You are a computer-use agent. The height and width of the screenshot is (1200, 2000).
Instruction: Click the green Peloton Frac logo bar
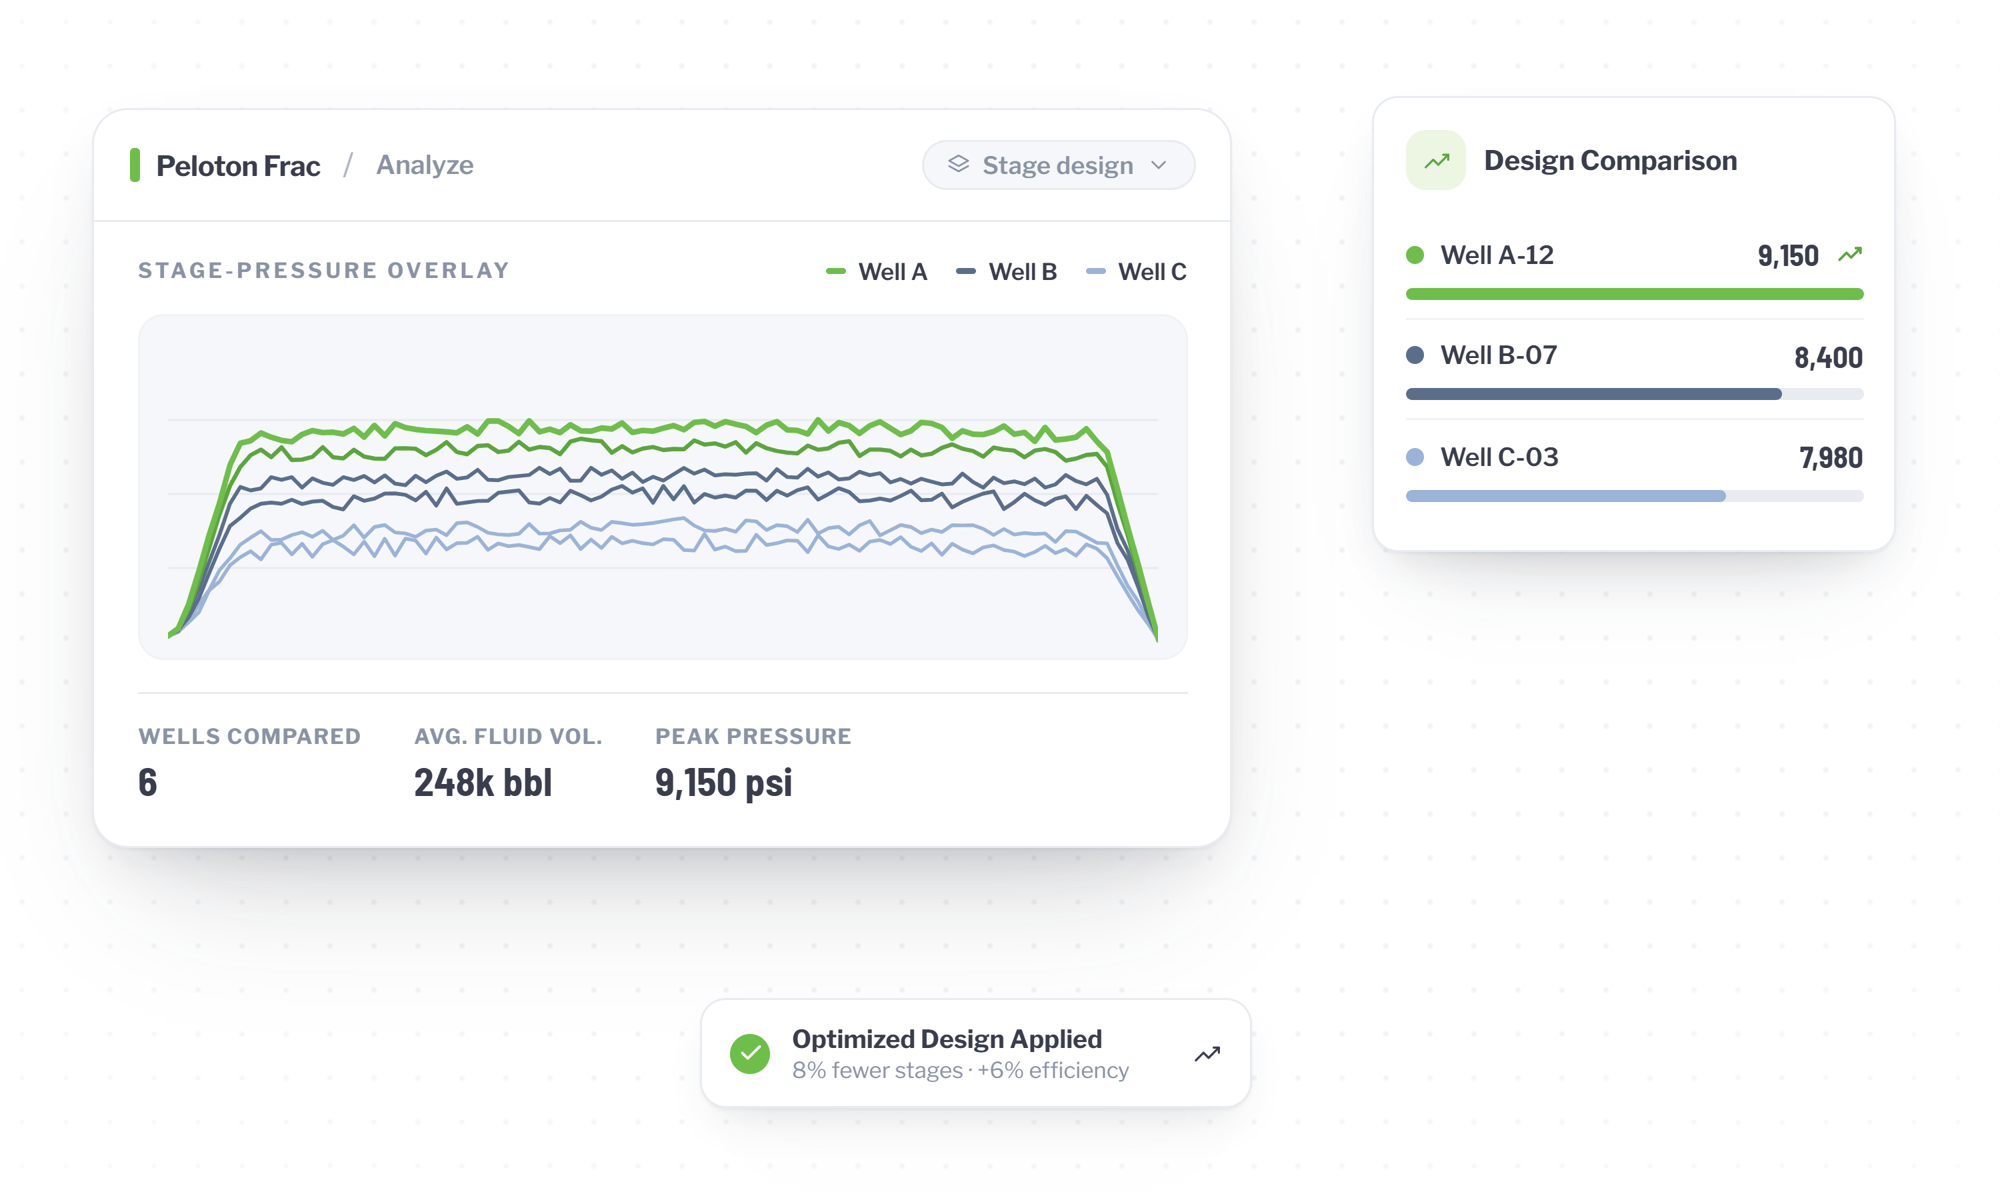pos(135,165)
